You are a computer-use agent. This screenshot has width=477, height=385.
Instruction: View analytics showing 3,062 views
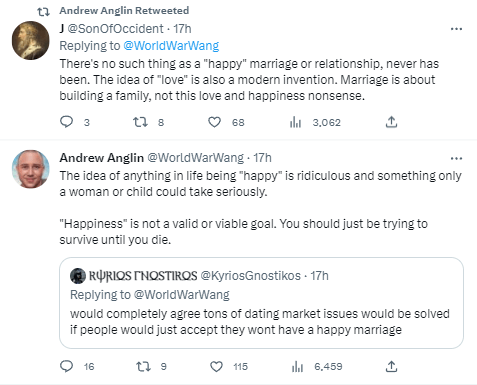[295, 122]
